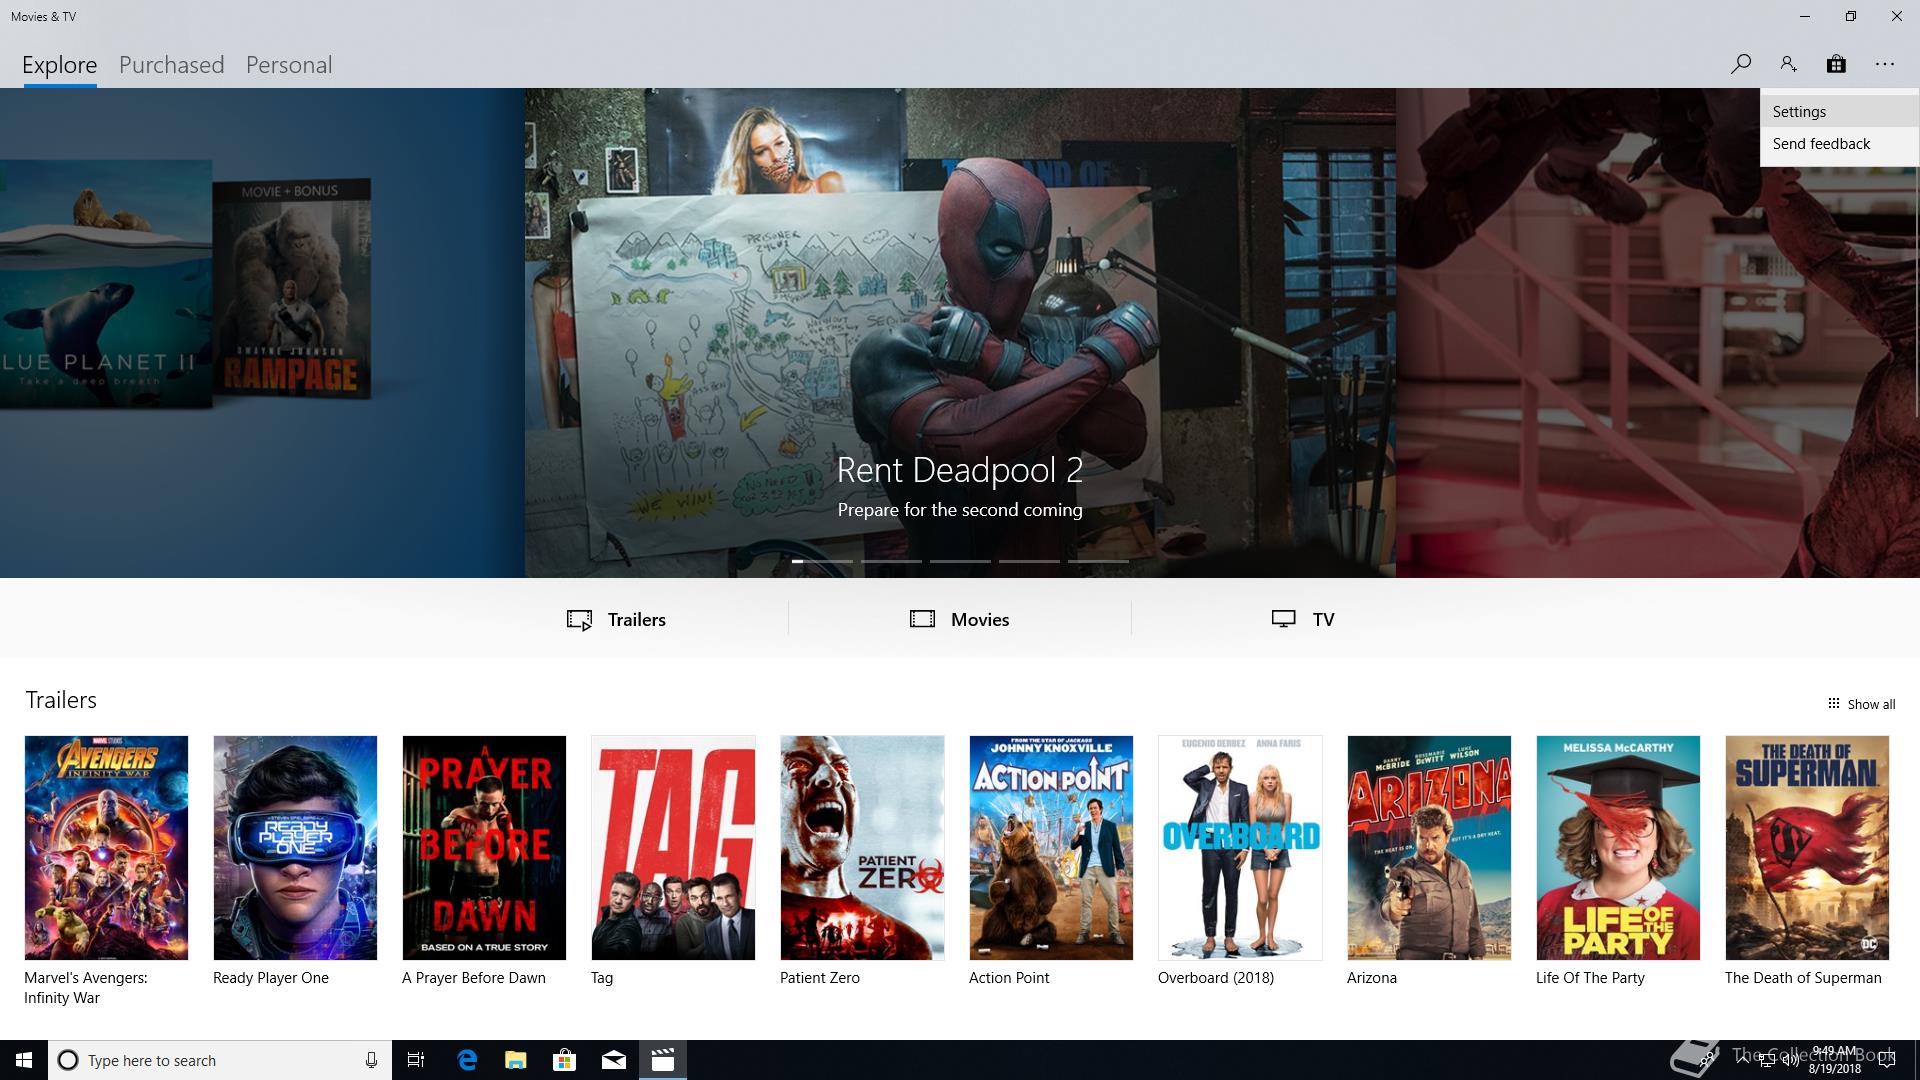The height and width of the screenshot is (1080, 1920).
Task: Switch to the Explore tab
Action: (60, 65)
